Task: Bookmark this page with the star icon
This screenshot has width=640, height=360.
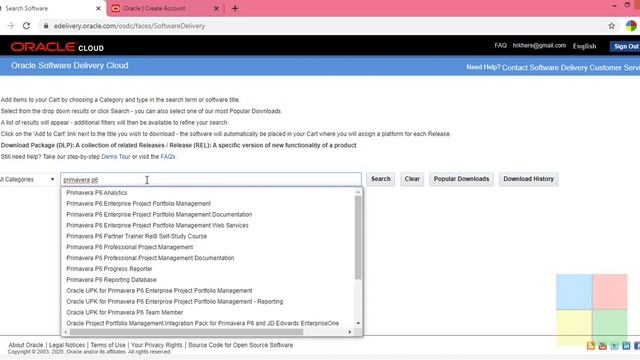Action: [x=611, y=26]
